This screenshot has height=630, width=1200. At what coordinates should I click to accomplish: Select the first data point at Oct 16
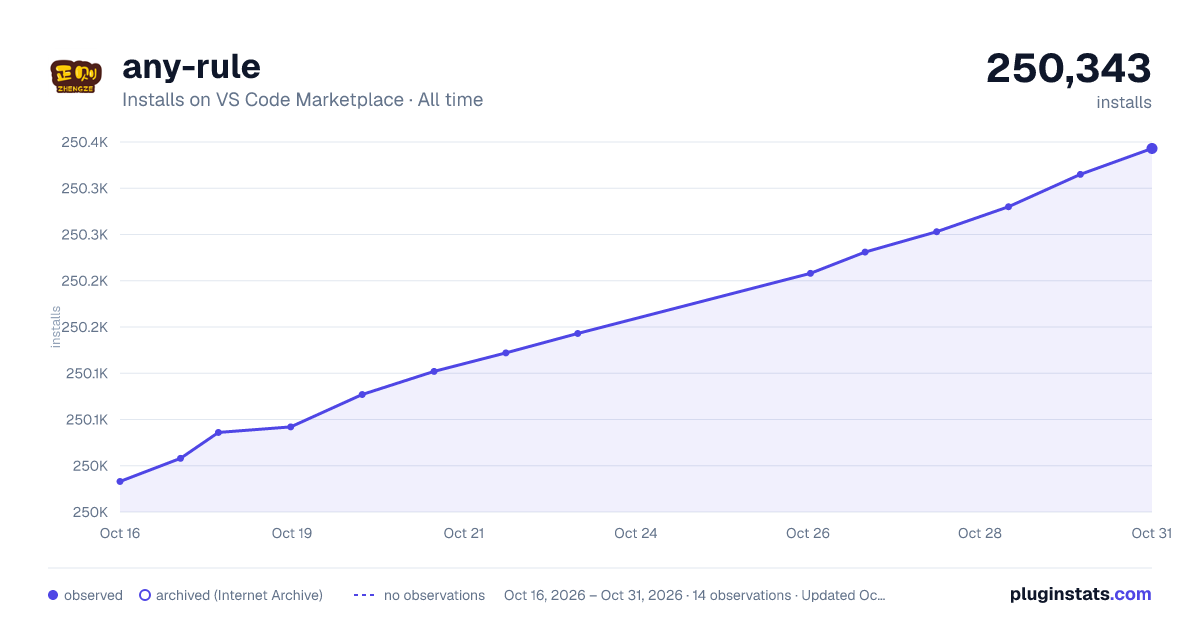click(x=120, y=481)
